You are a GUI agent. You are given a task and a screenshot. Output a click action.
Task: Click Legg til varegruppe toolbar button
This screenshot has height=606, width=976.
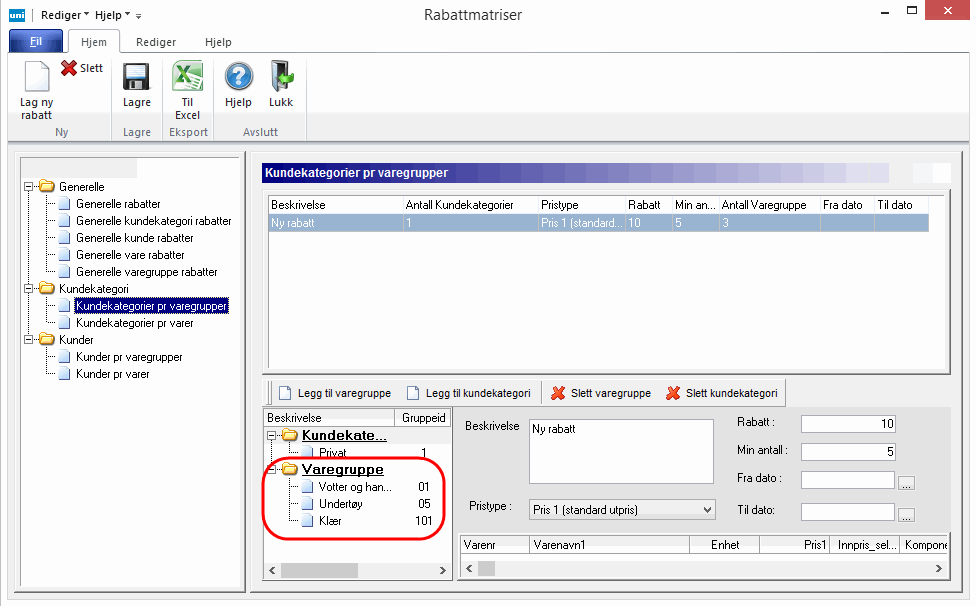[334, 393]
